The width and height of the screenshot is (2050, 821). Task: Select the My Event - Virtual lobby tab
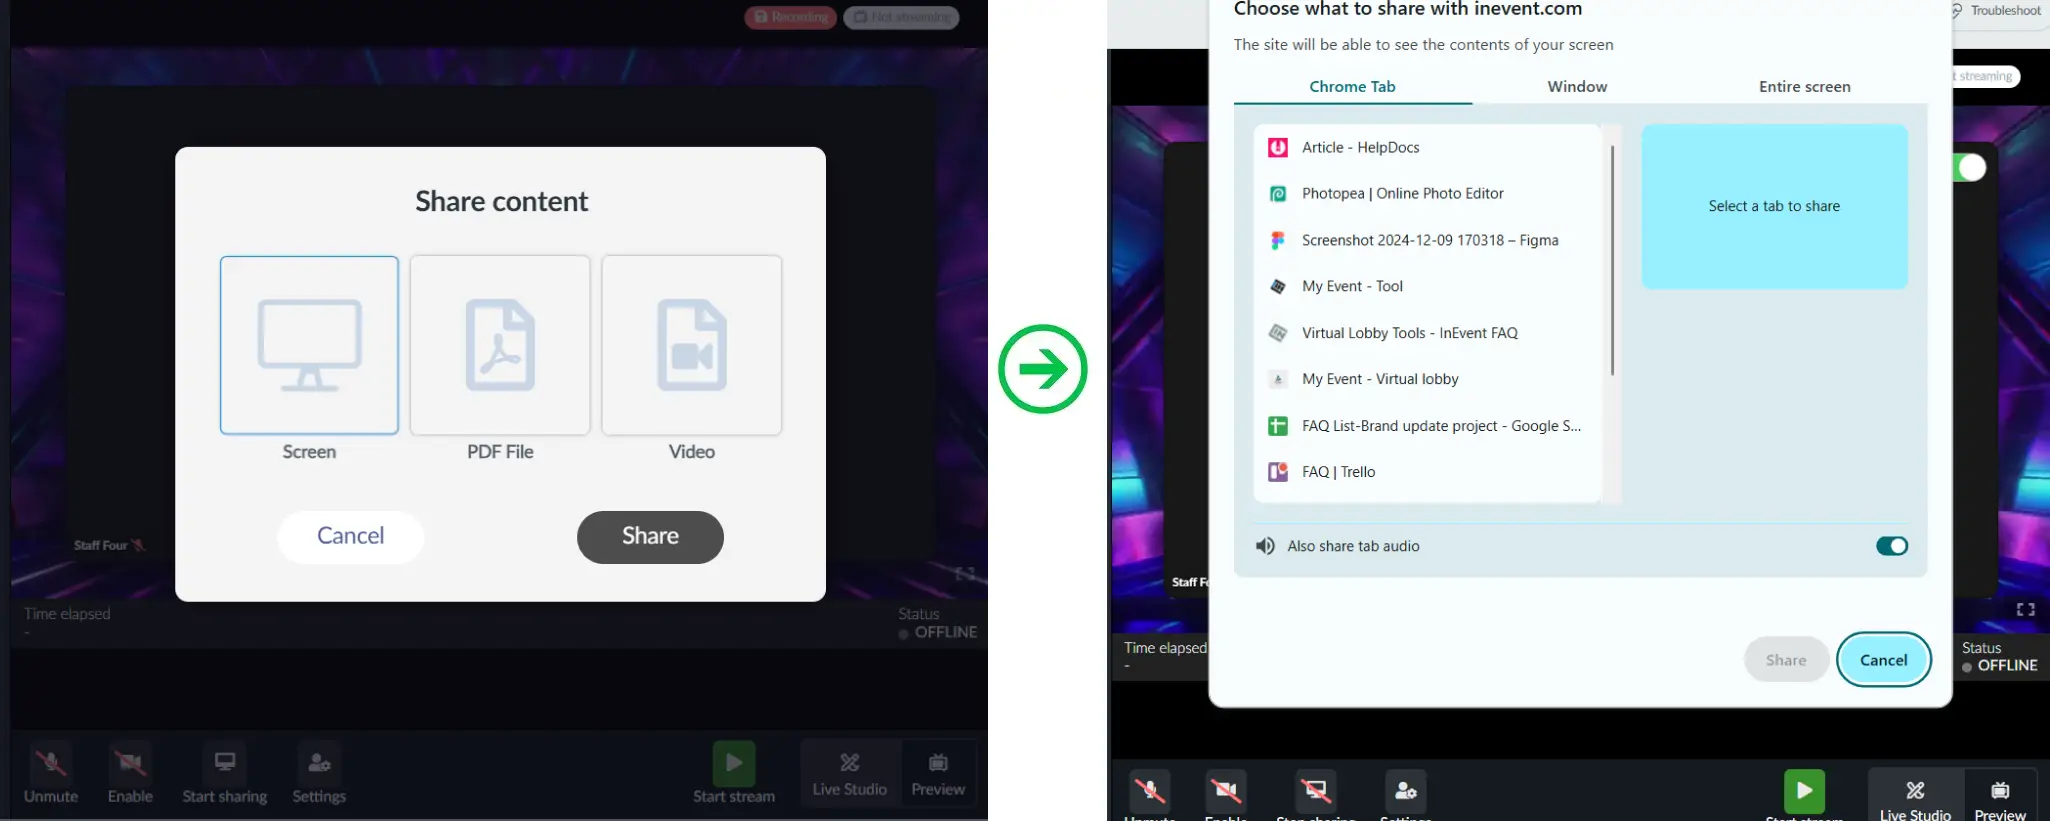click(x=1427, y=379)
